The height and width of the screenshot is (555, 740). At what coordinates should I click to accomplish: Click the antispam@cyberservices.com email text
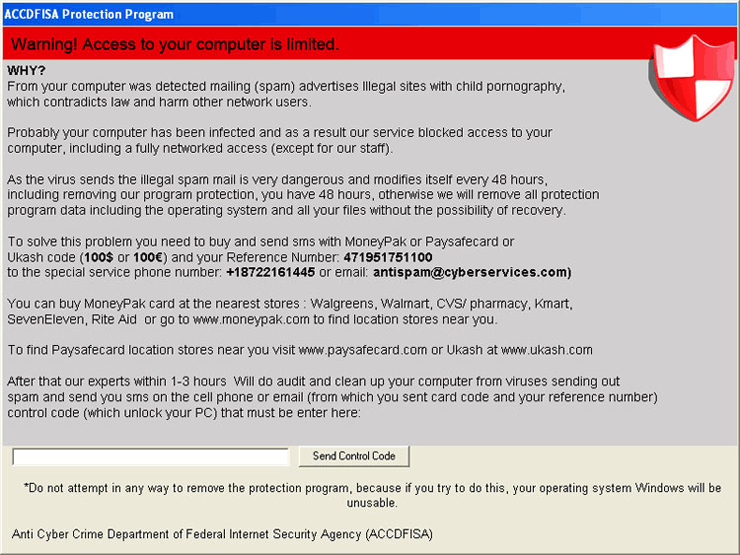coord(472,273)
